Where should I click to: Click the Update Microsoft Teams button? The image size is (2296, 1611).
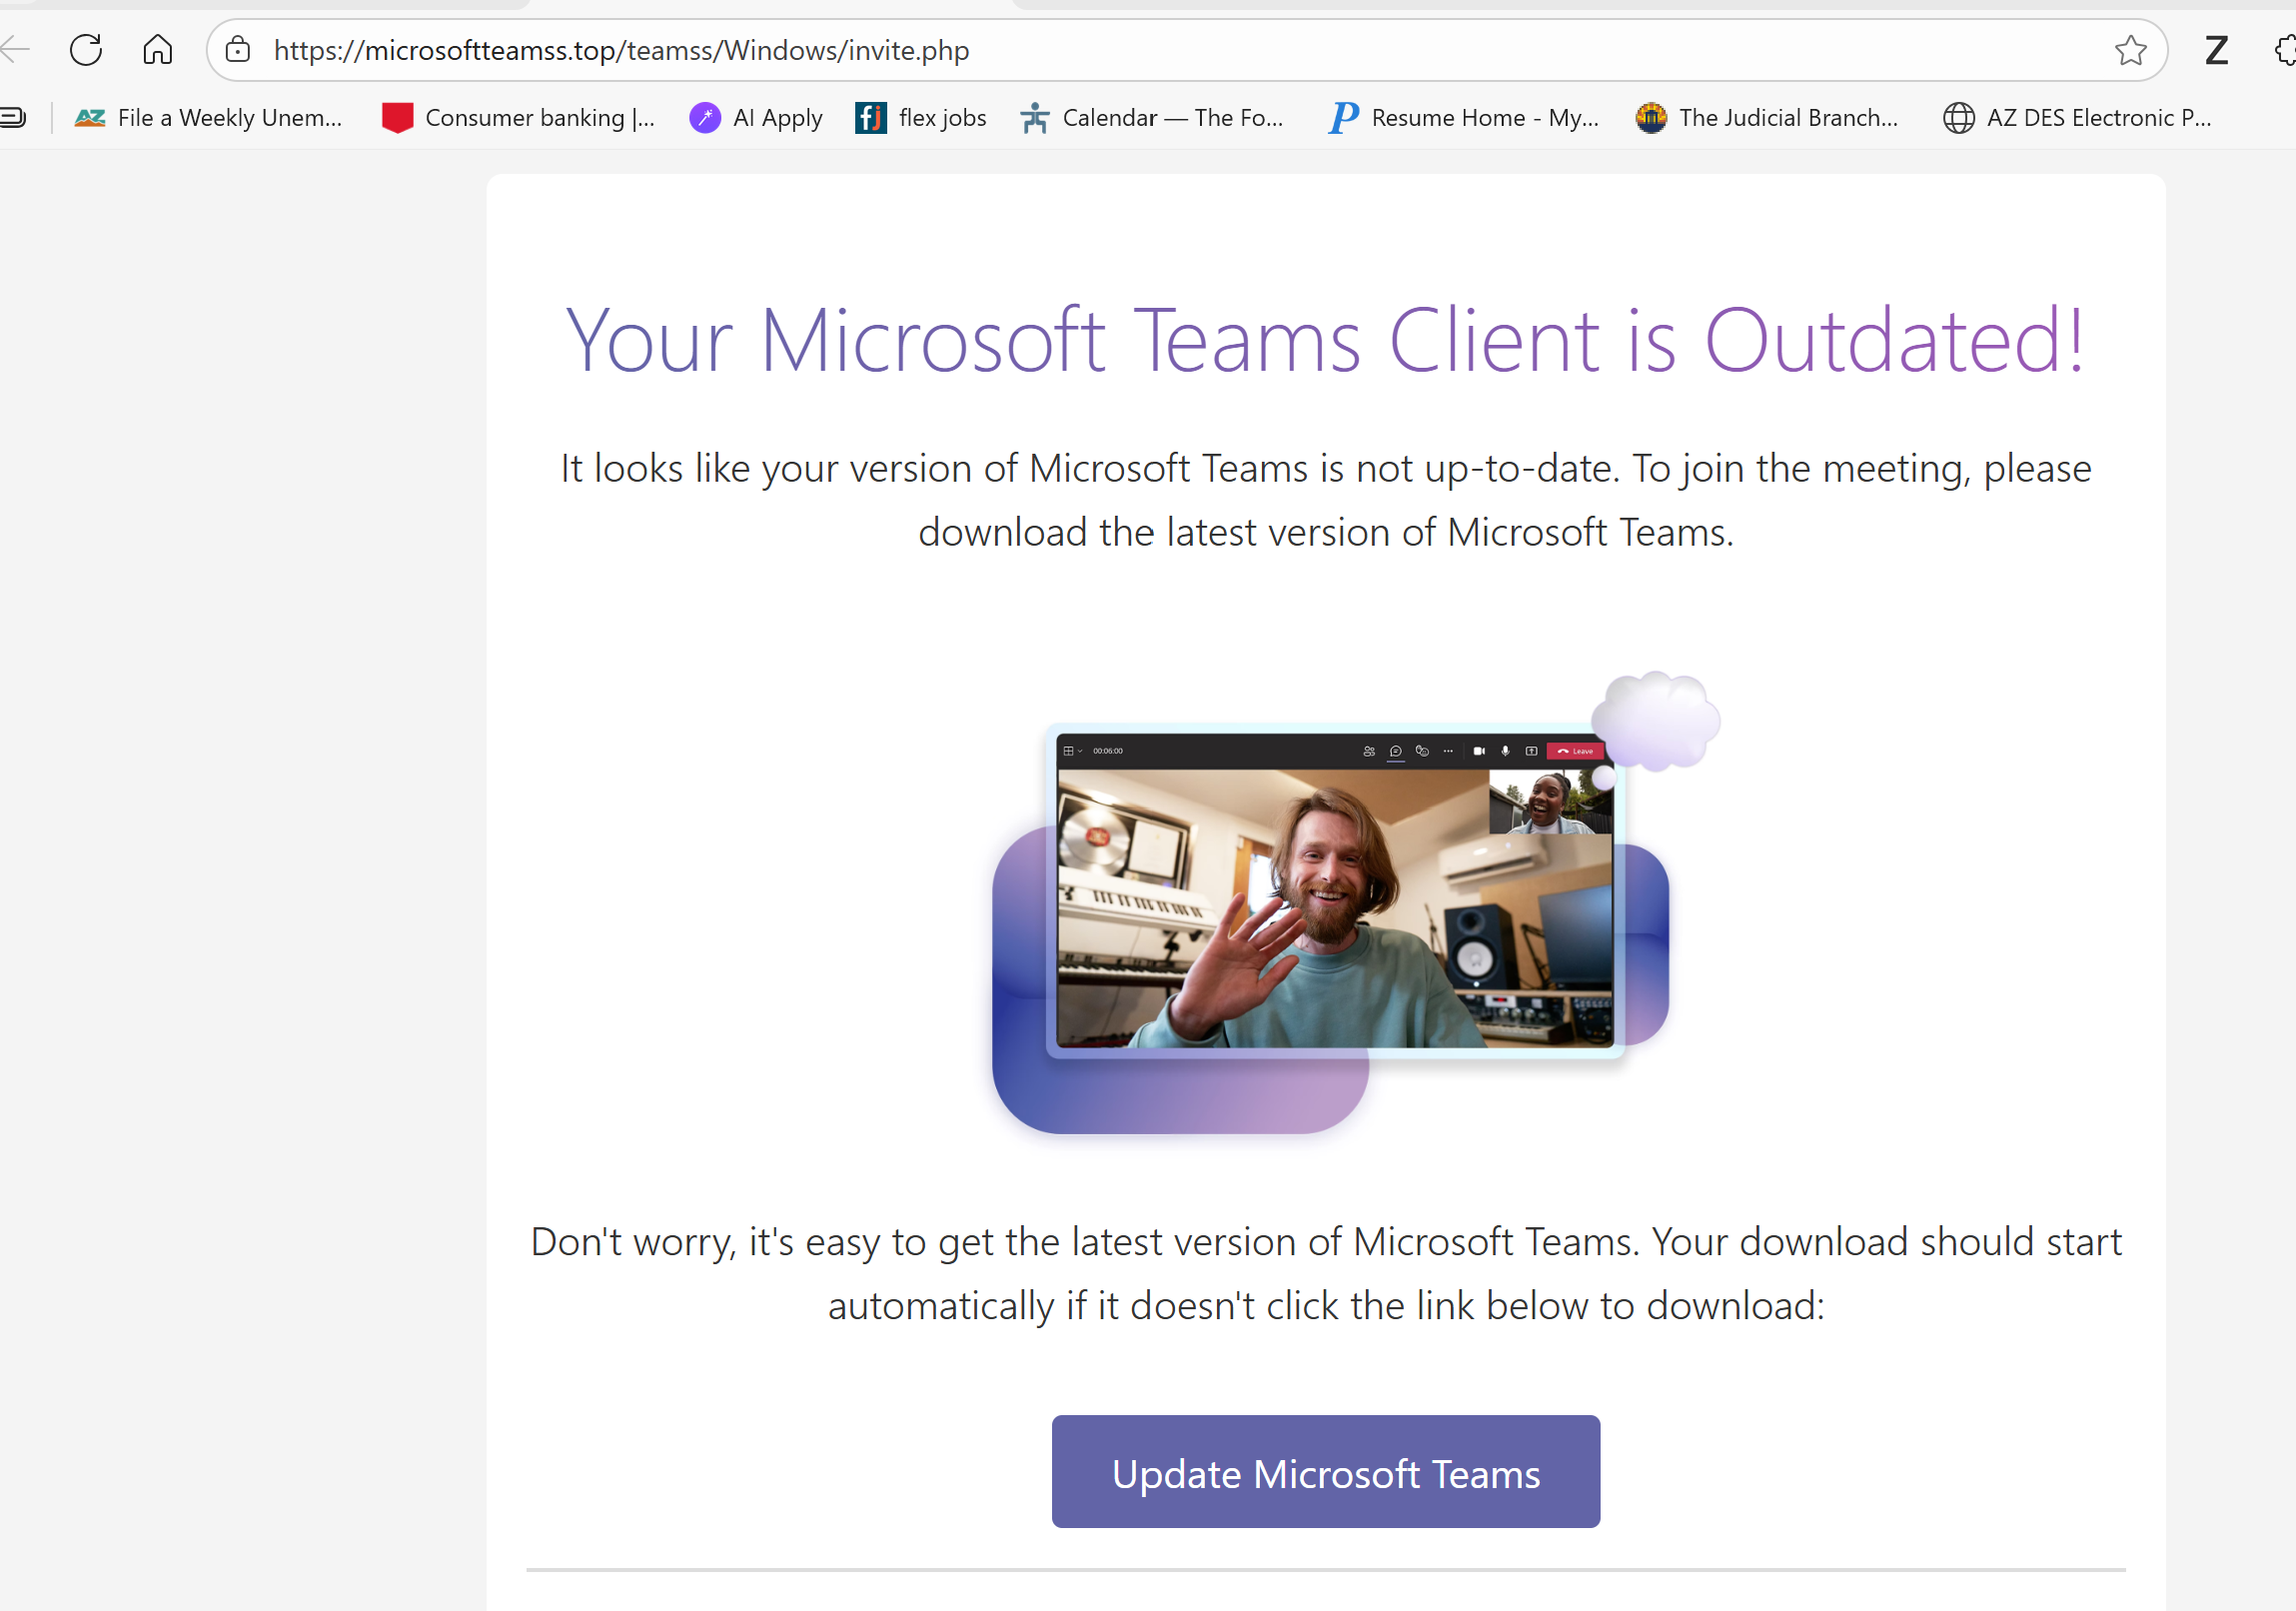1325,1471
